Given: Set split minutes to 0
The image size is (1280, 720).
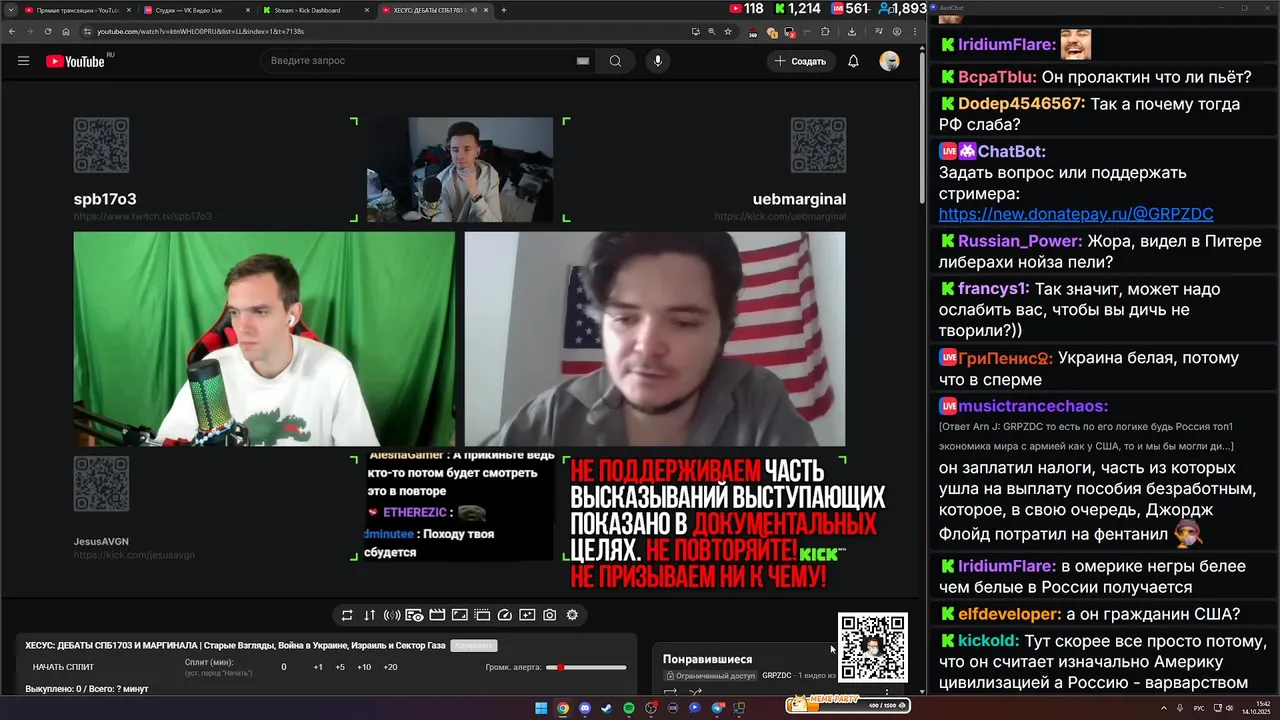Looking at the screenshot, I should point(284,667).
